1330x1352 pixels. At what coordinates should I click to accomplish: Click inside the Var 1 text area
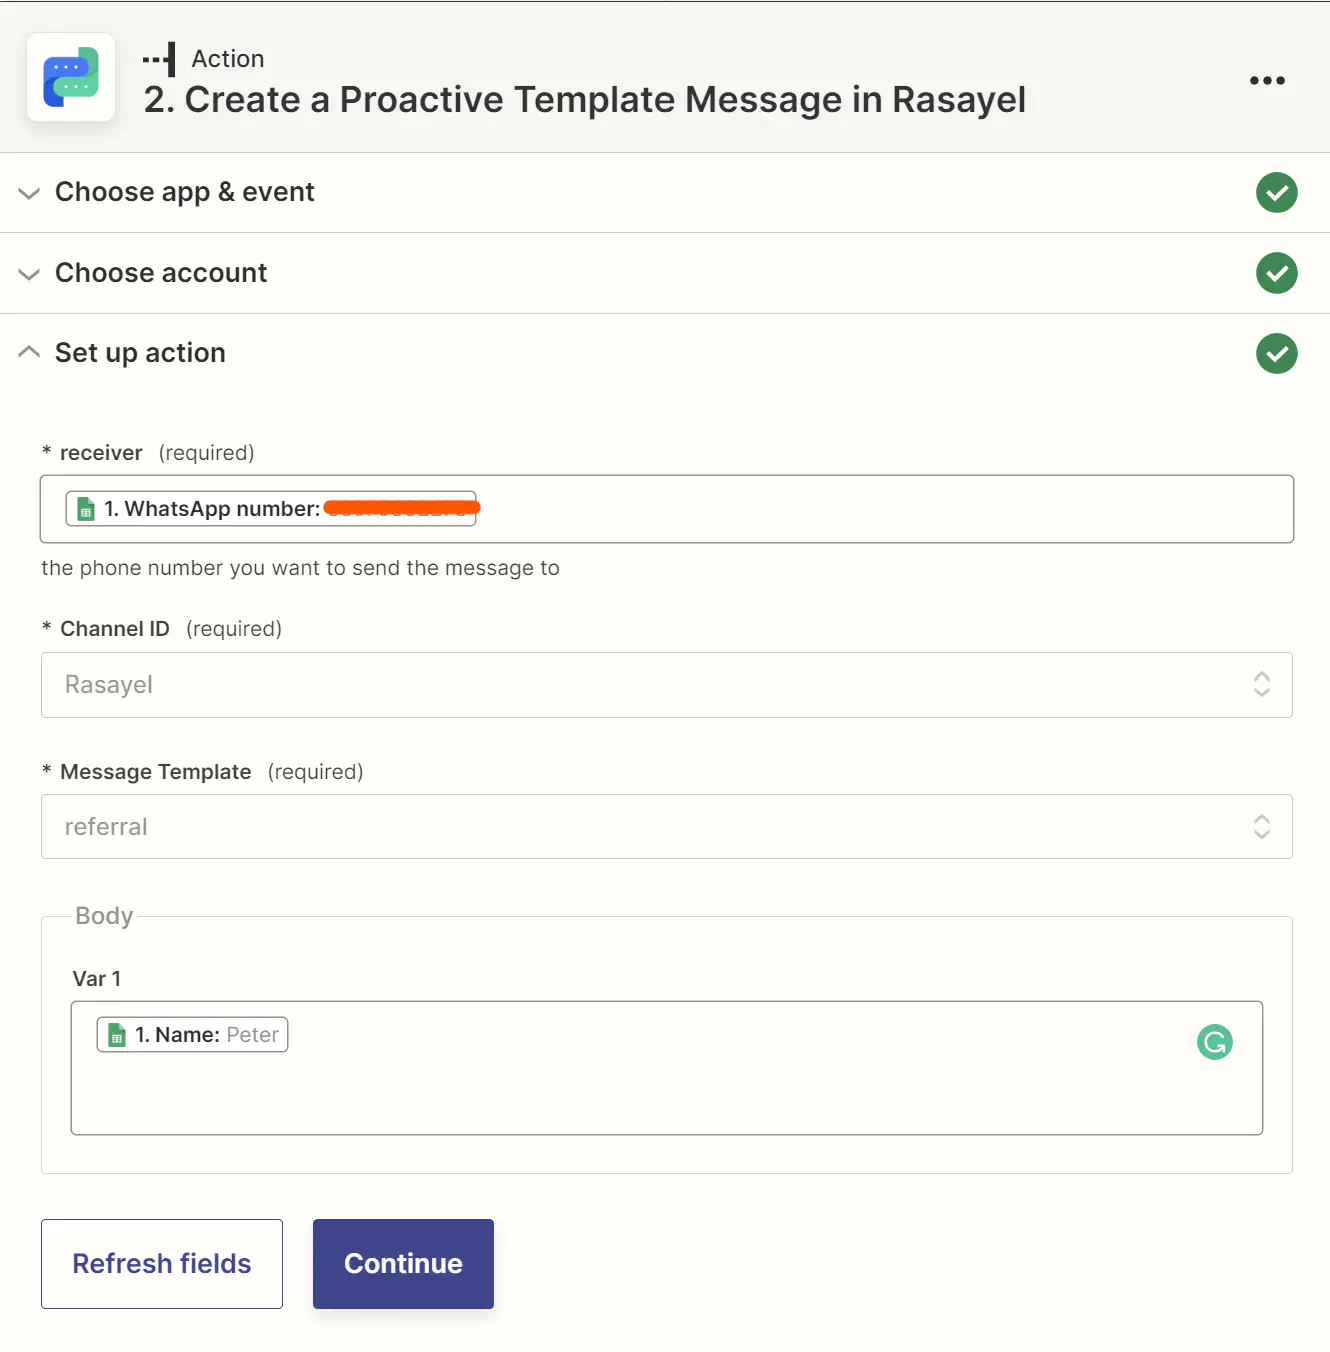click(666, 1068)
